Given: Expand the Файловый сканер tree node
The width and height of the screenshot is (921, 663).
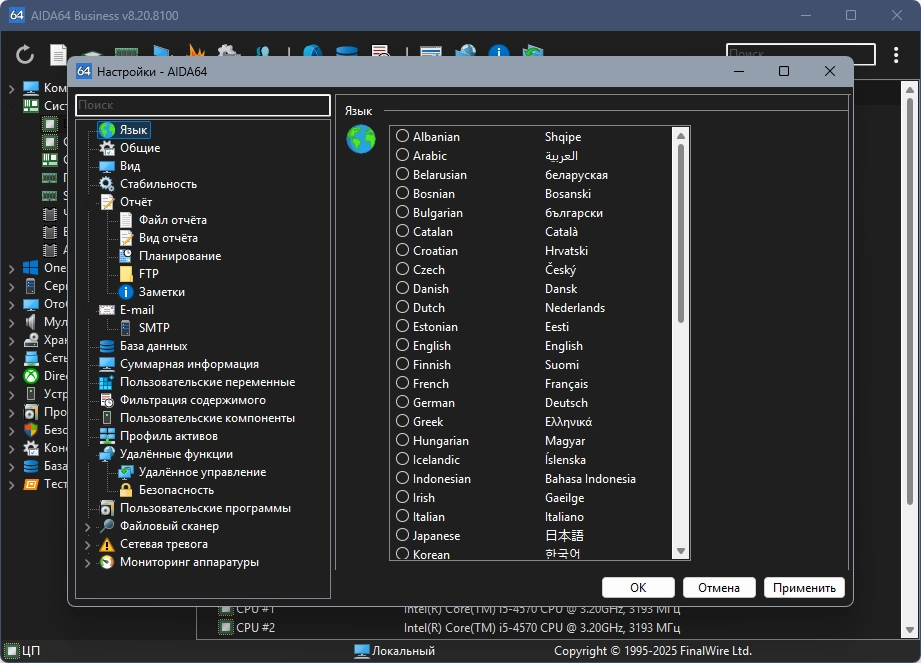Looking at the screenshot, I should (88, 527).
